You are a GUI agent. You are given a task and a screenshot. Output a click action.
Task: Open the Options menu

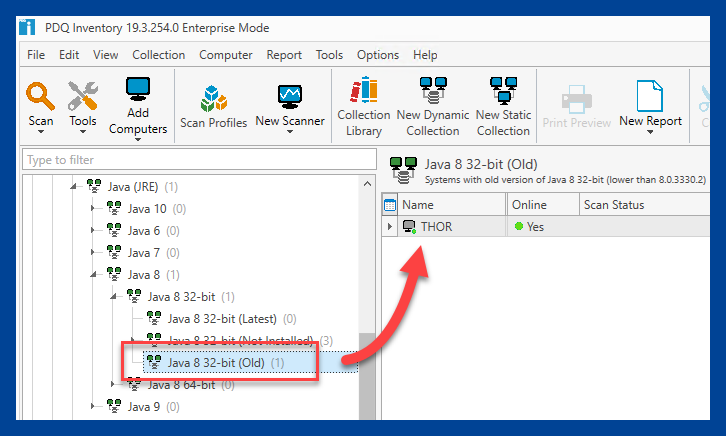378,55
